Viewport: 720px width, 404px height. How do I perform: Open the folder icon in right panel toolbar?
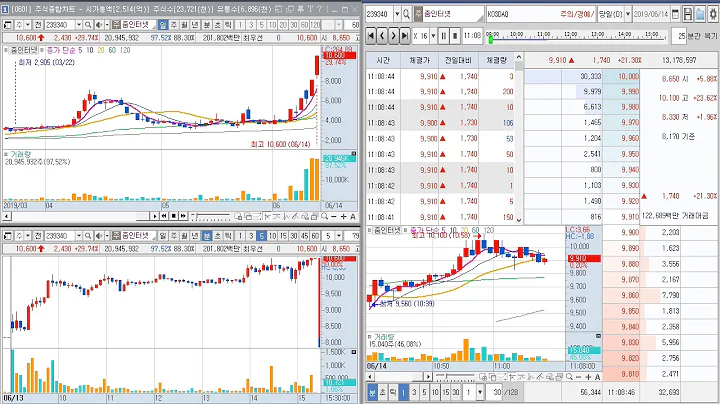click(700, 14)
